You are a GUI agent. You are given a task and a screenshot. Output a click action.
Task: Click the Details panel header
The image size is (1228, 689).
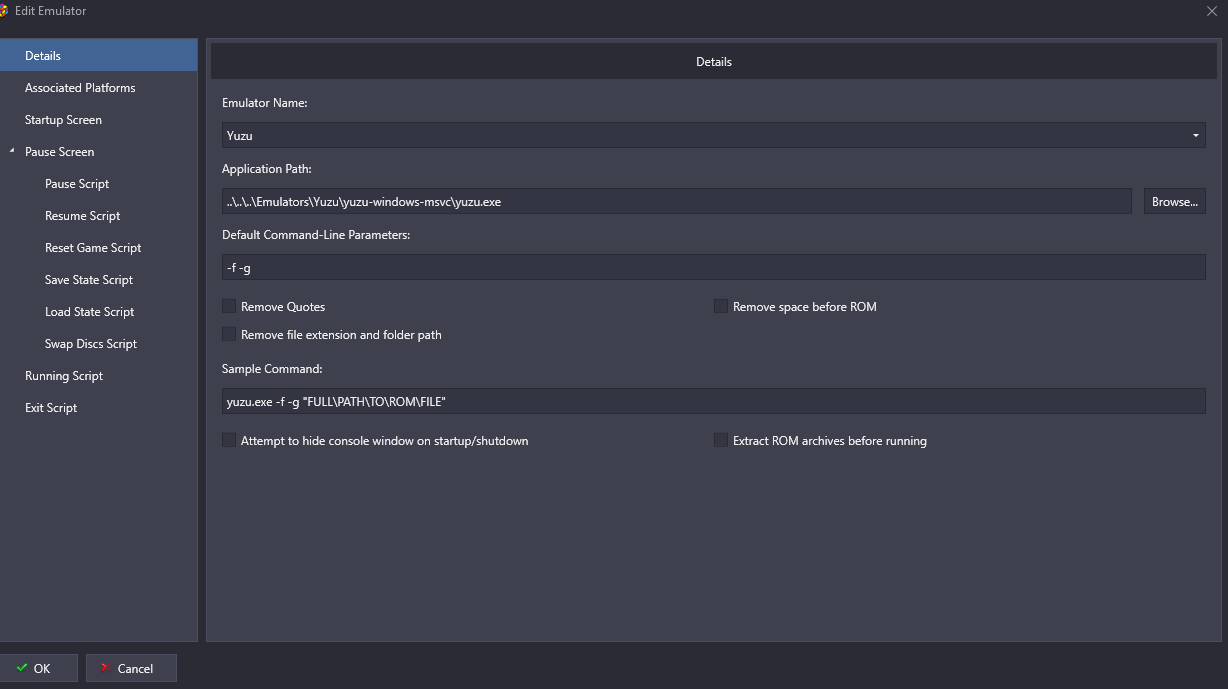click(x=713, y=61)
